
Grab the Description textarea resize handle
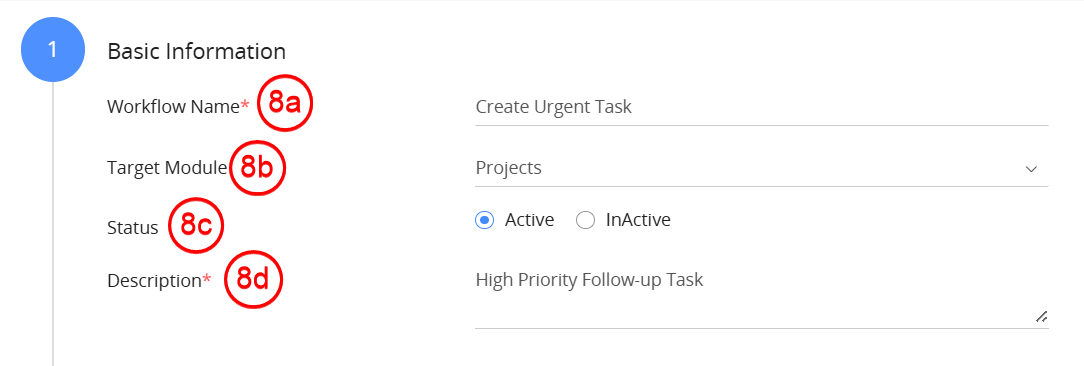[1040, 316]
